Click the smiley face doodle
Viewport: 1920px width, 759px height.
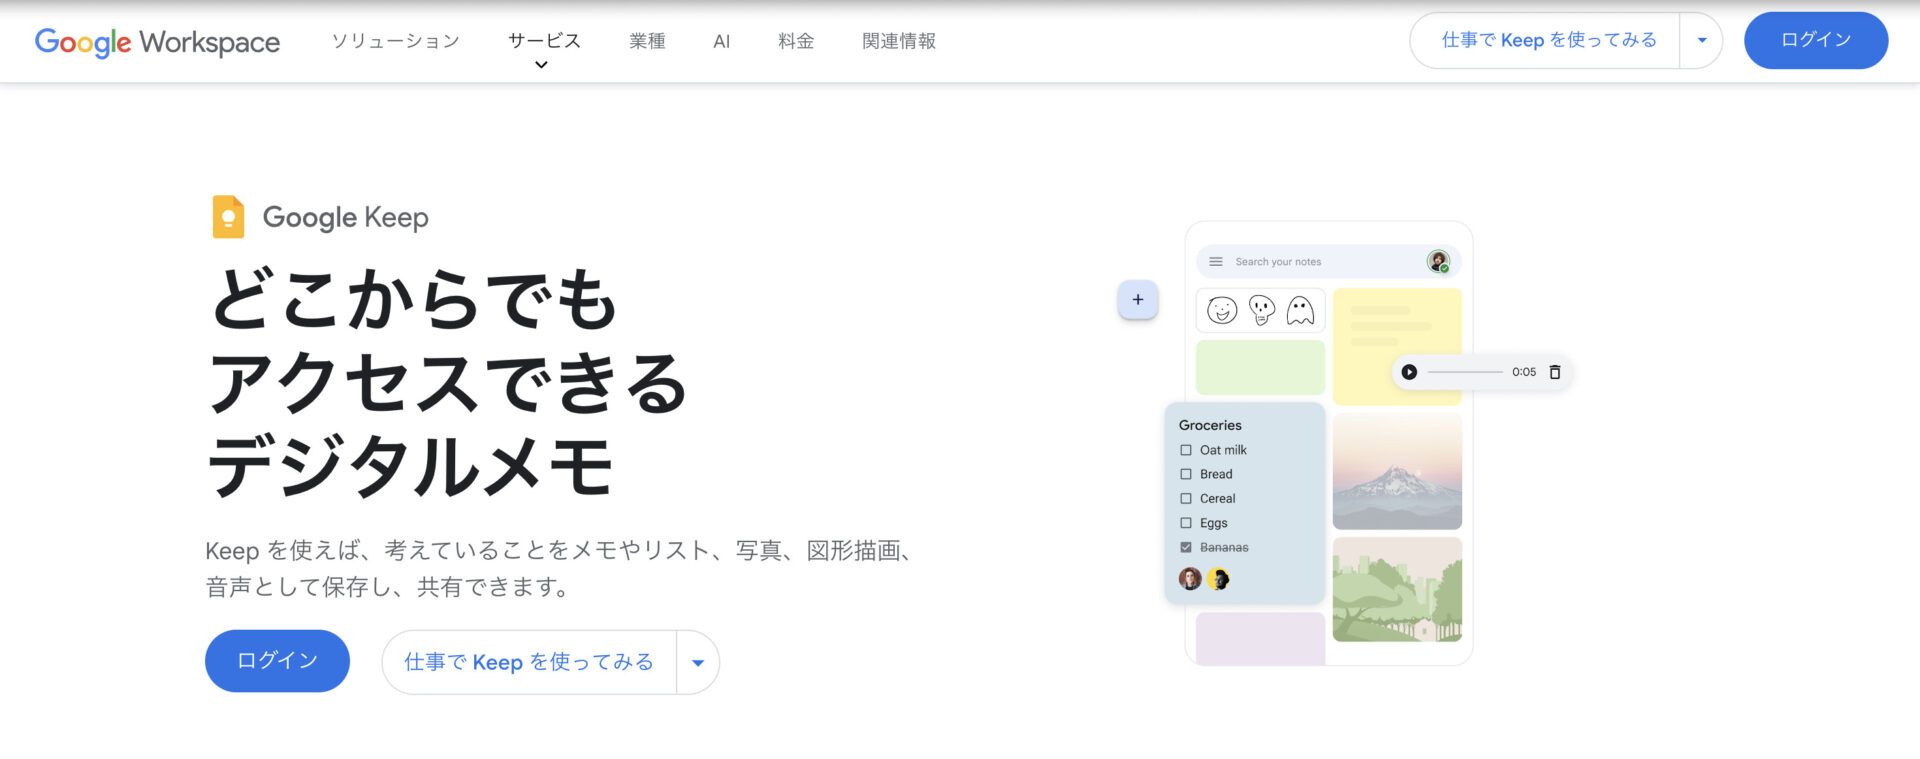[x=1222, y=311]
